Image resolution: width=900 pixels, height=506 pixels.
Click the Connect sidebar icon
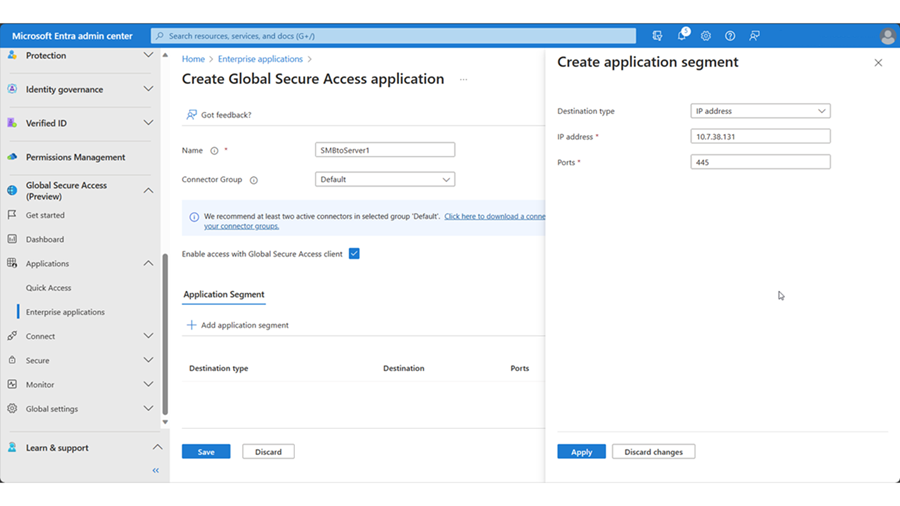pos(12,336)
